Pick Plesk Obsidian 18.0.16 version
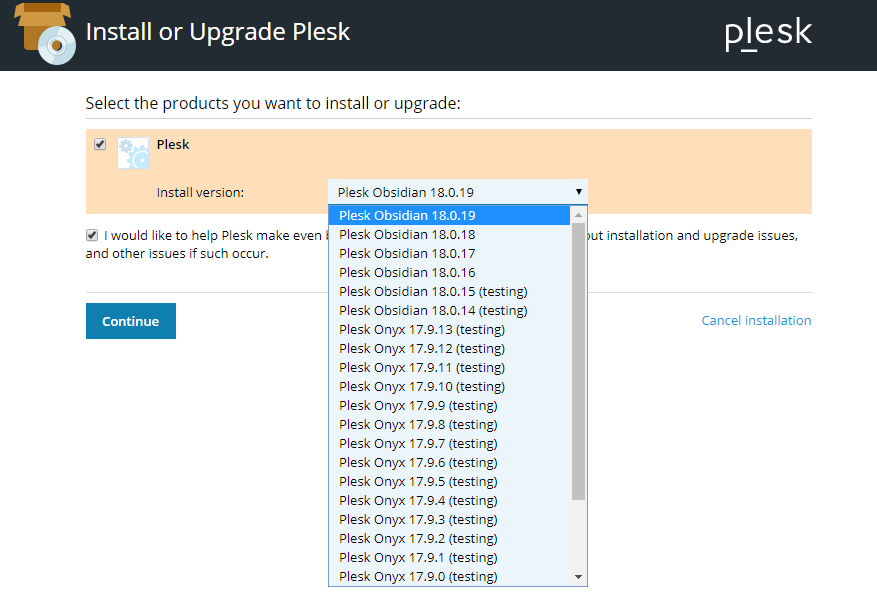 pos(407,272)
